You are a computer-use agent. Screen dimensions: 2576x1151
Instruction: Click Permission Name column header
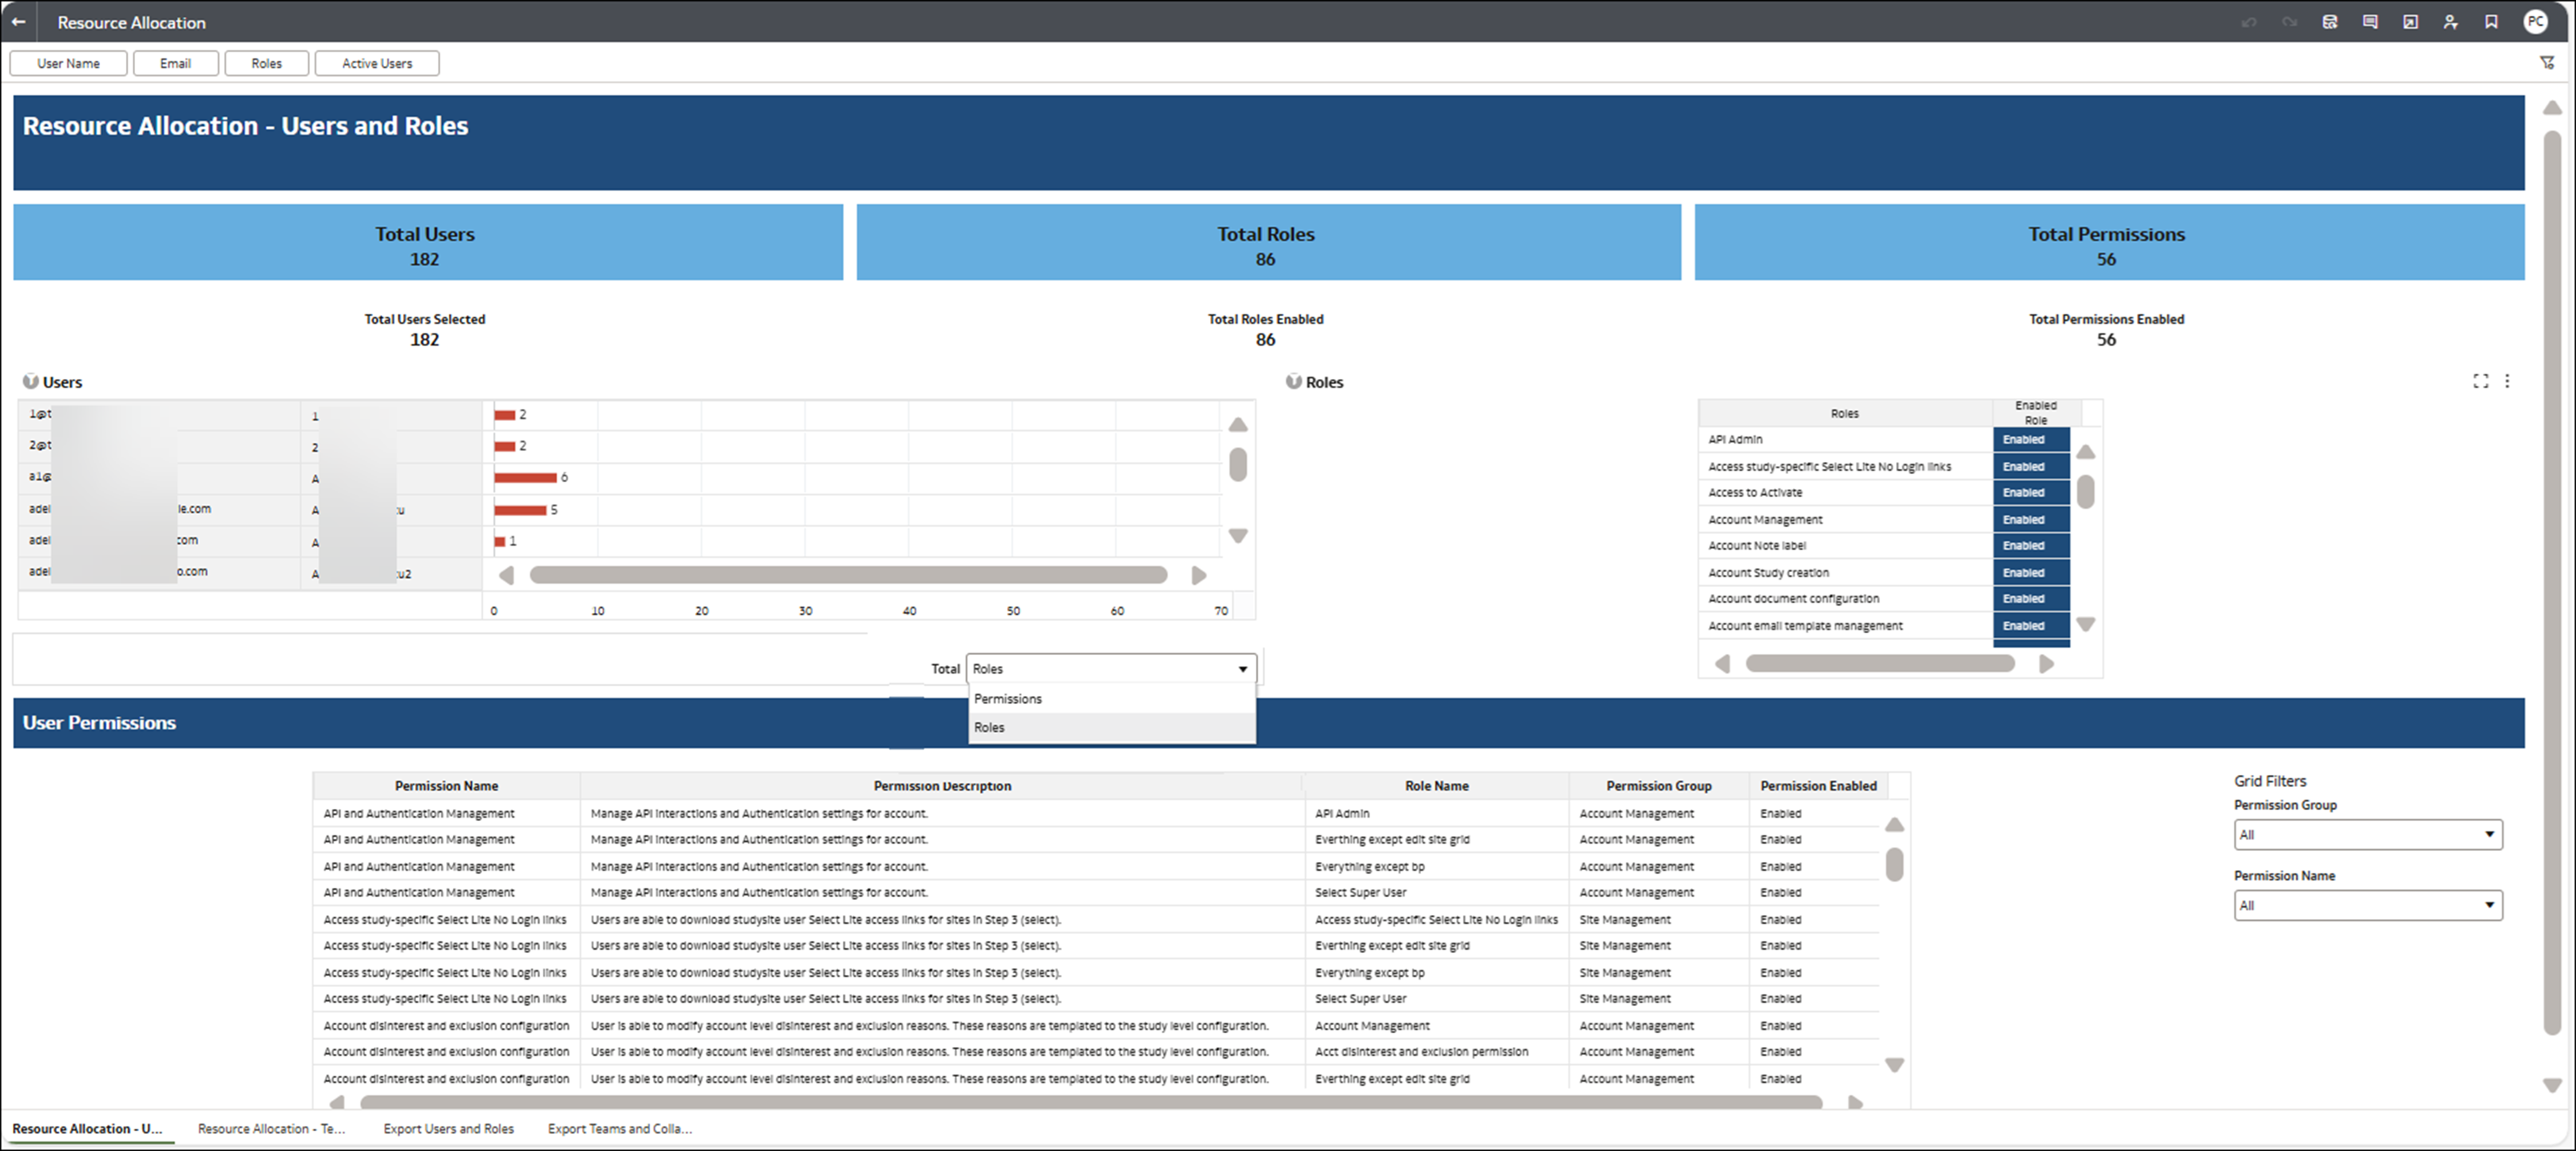446,785
